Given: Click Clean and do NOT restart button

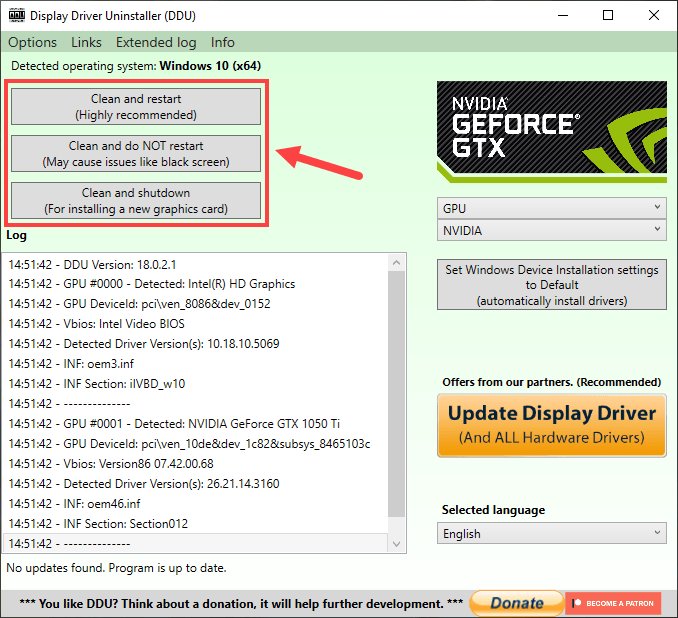Looking at the screenshot, I should coord(136,154).
